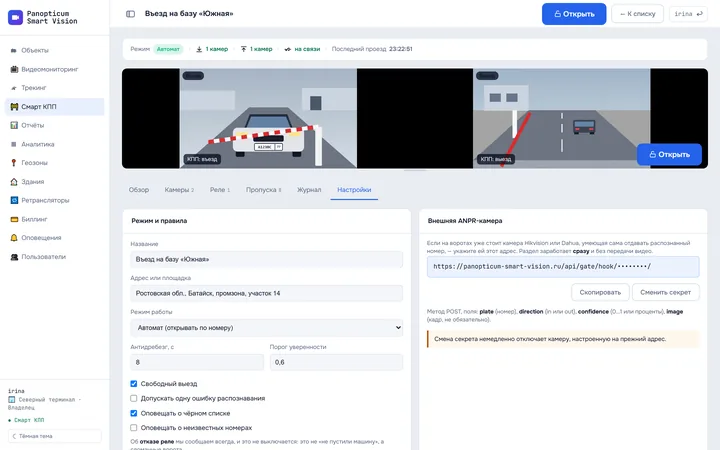Click the Адрес или площадка field
Viewport: 720px width, 450px height.
tap(266, 293)
